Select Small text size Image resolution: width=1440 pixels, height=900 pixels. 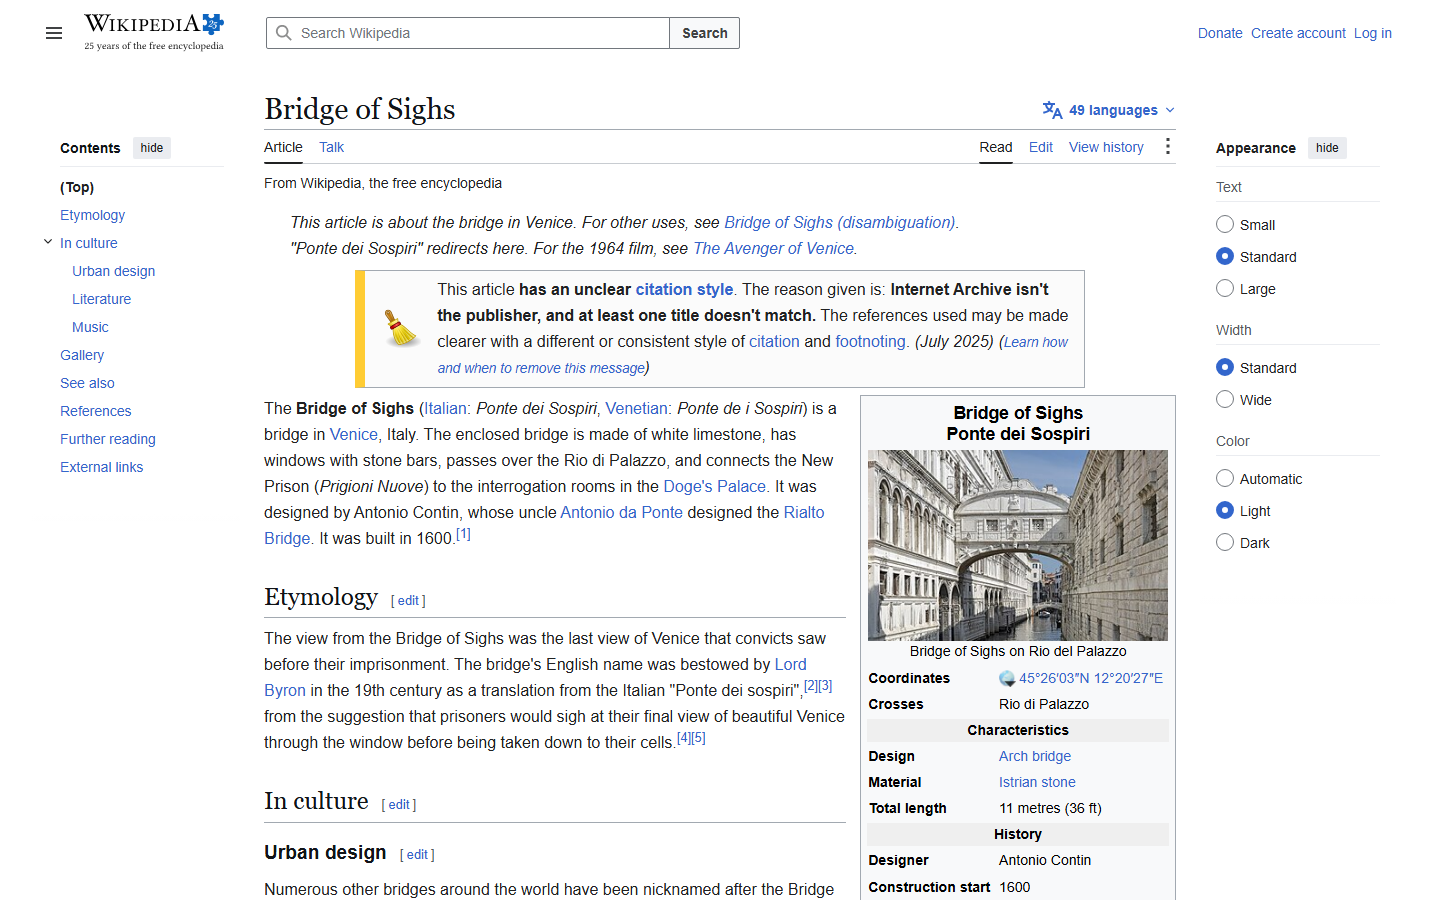pos(1225,224)
